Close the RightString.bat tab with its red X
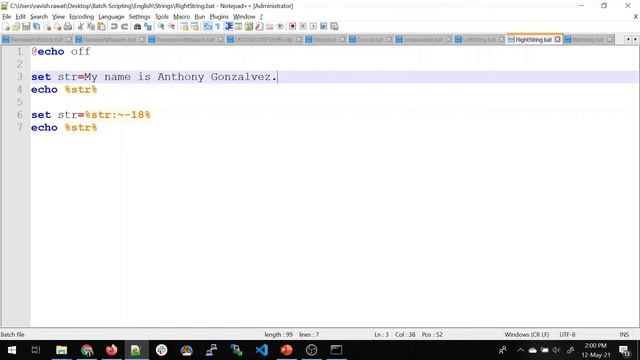The height and width of the screenshot is (360, 640). (x=558, y=40)
